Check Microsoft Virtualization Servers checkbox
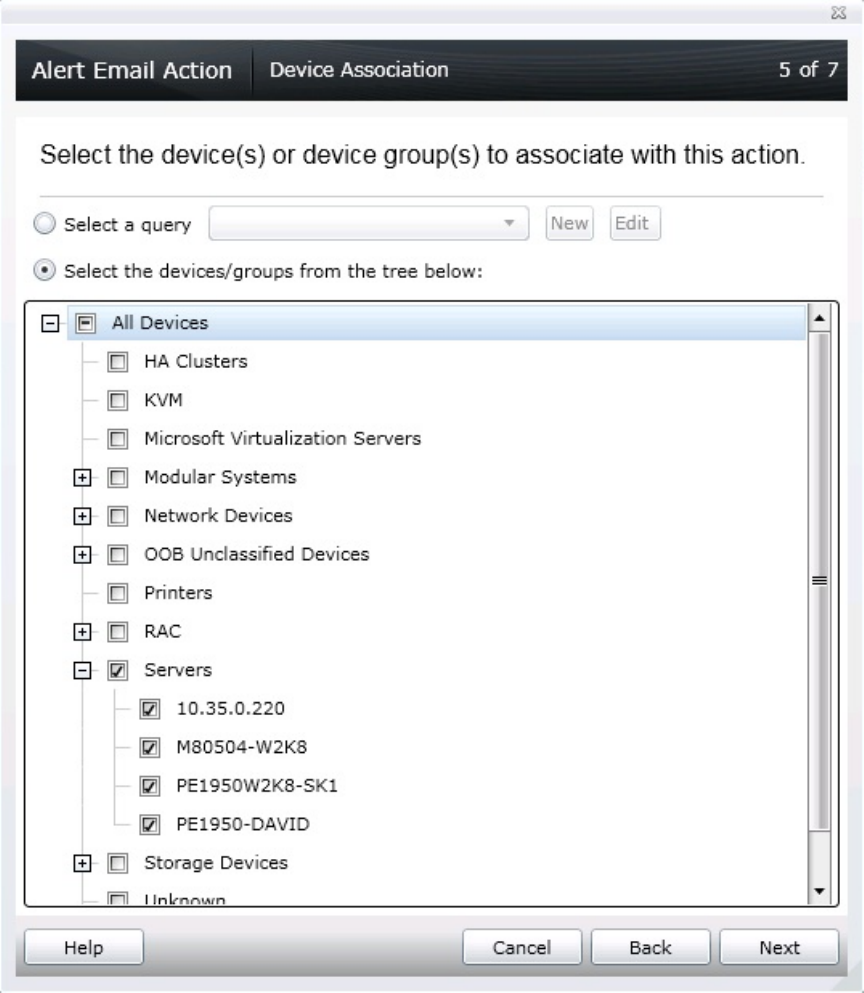The width and height of the screenshot is (864, 993). point(117,439)
